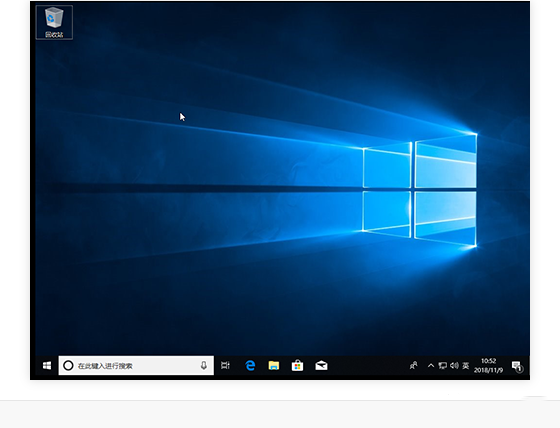Click the Cortana circle icon
This screenshot has width=560, height=428.
point(68,365)
